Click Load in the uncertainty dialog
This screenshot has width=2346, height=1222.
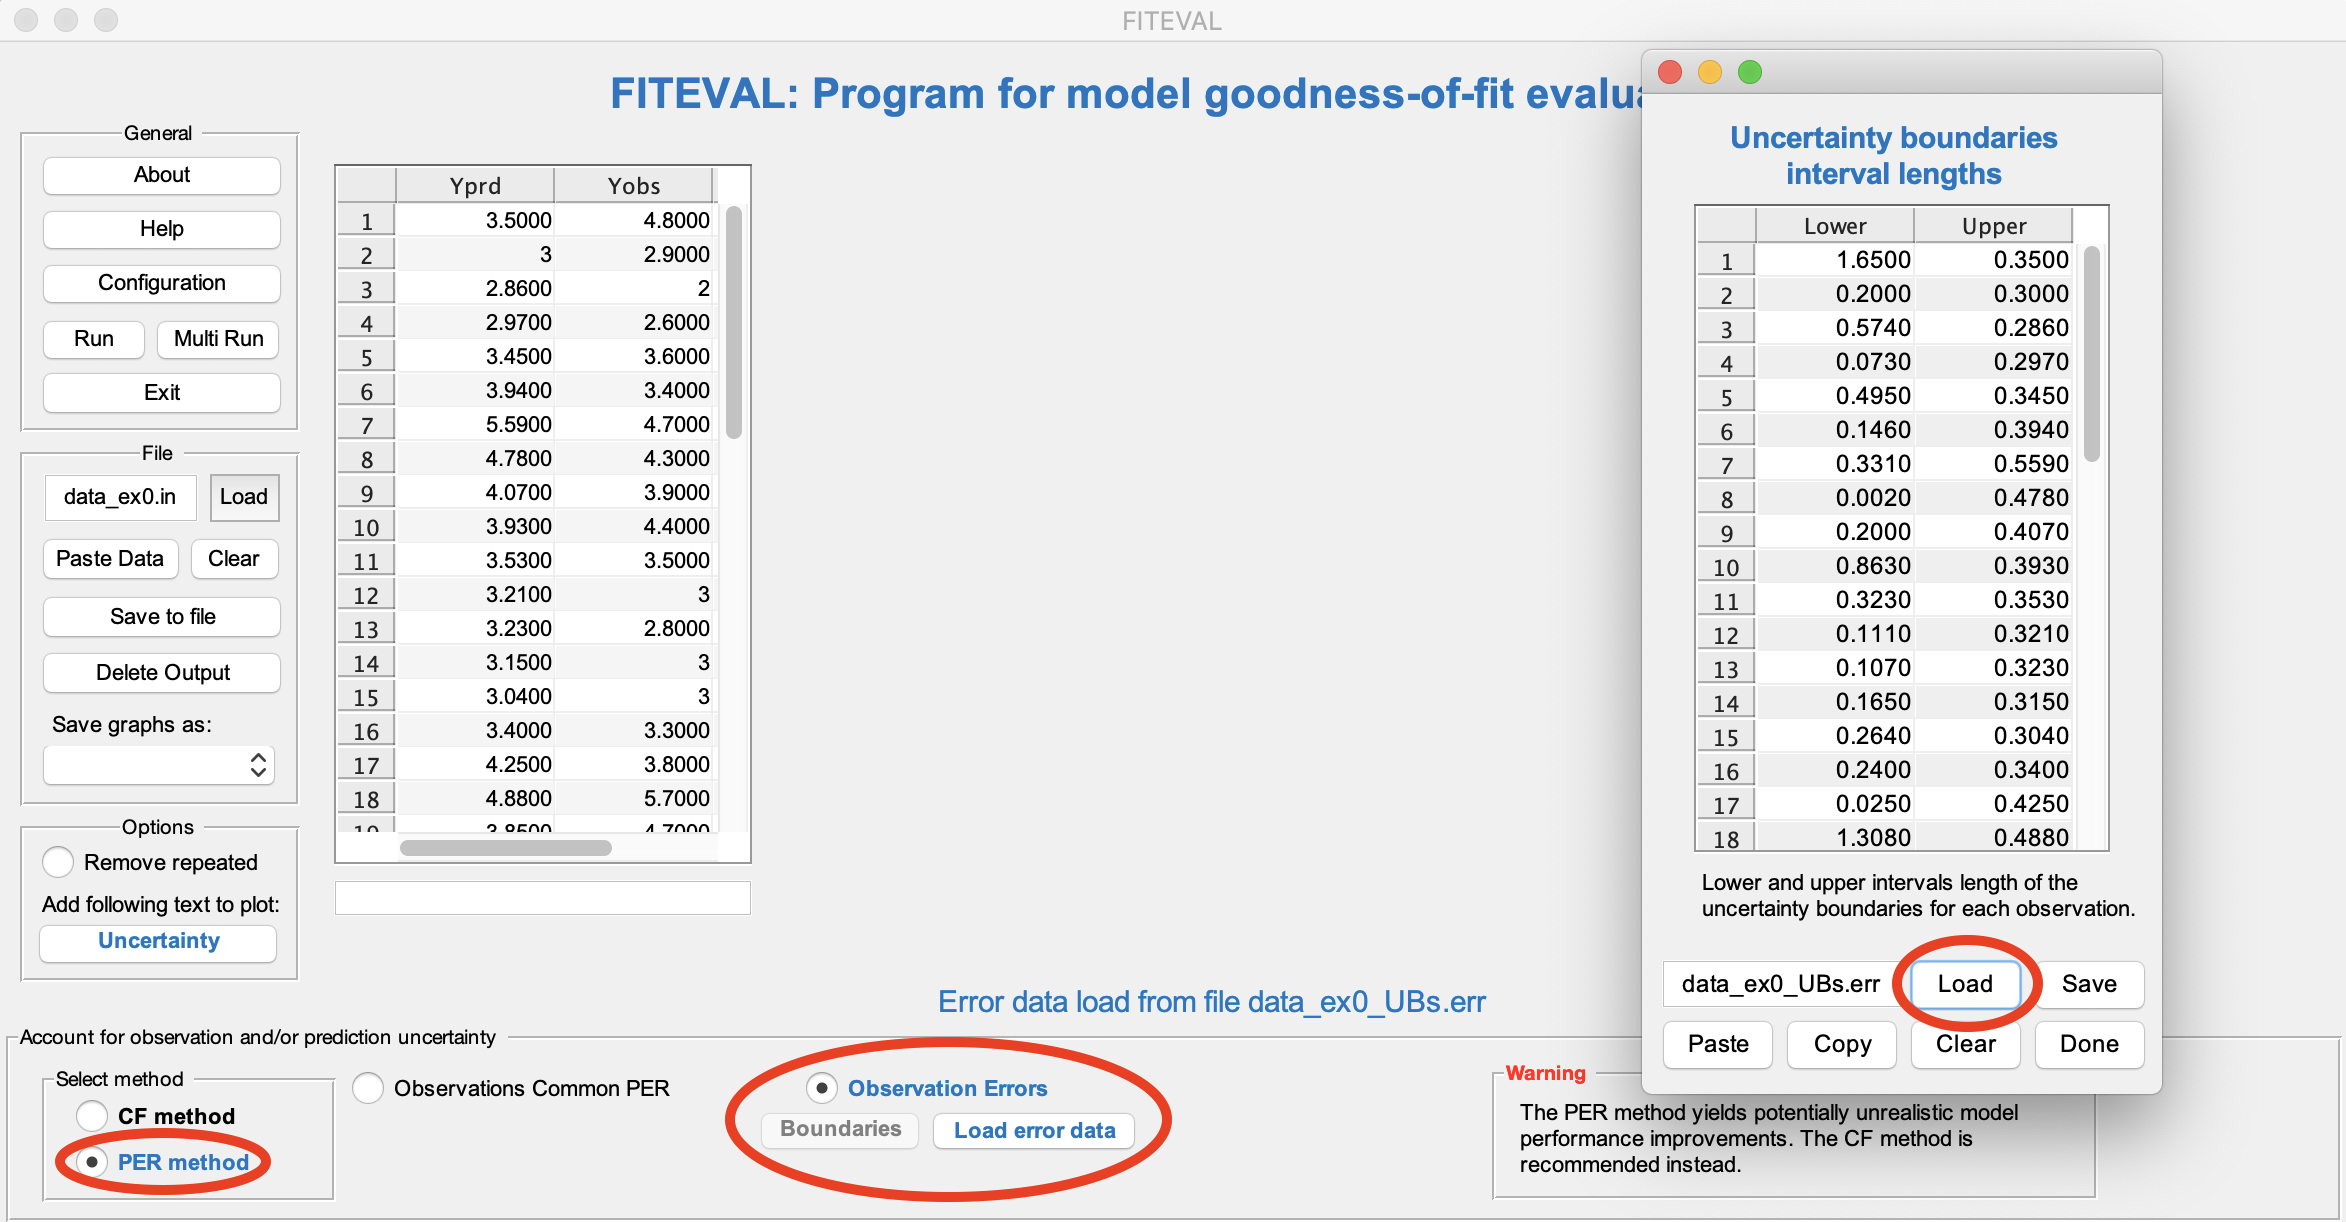(1964, 984)
